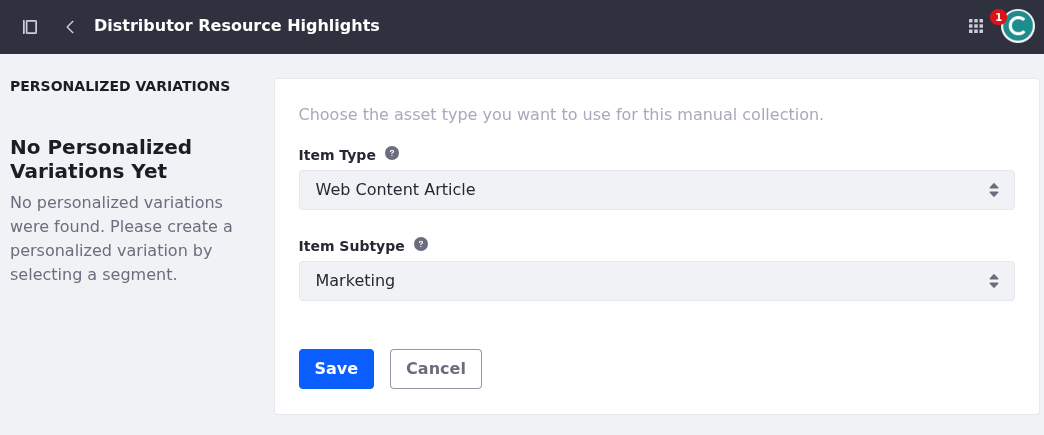Image resolution: width=1044 pixels, height=435 pixels.
Task: Click the Distributor Resource Highlights title
Action: pyautogui.click(x=237, y=26)
